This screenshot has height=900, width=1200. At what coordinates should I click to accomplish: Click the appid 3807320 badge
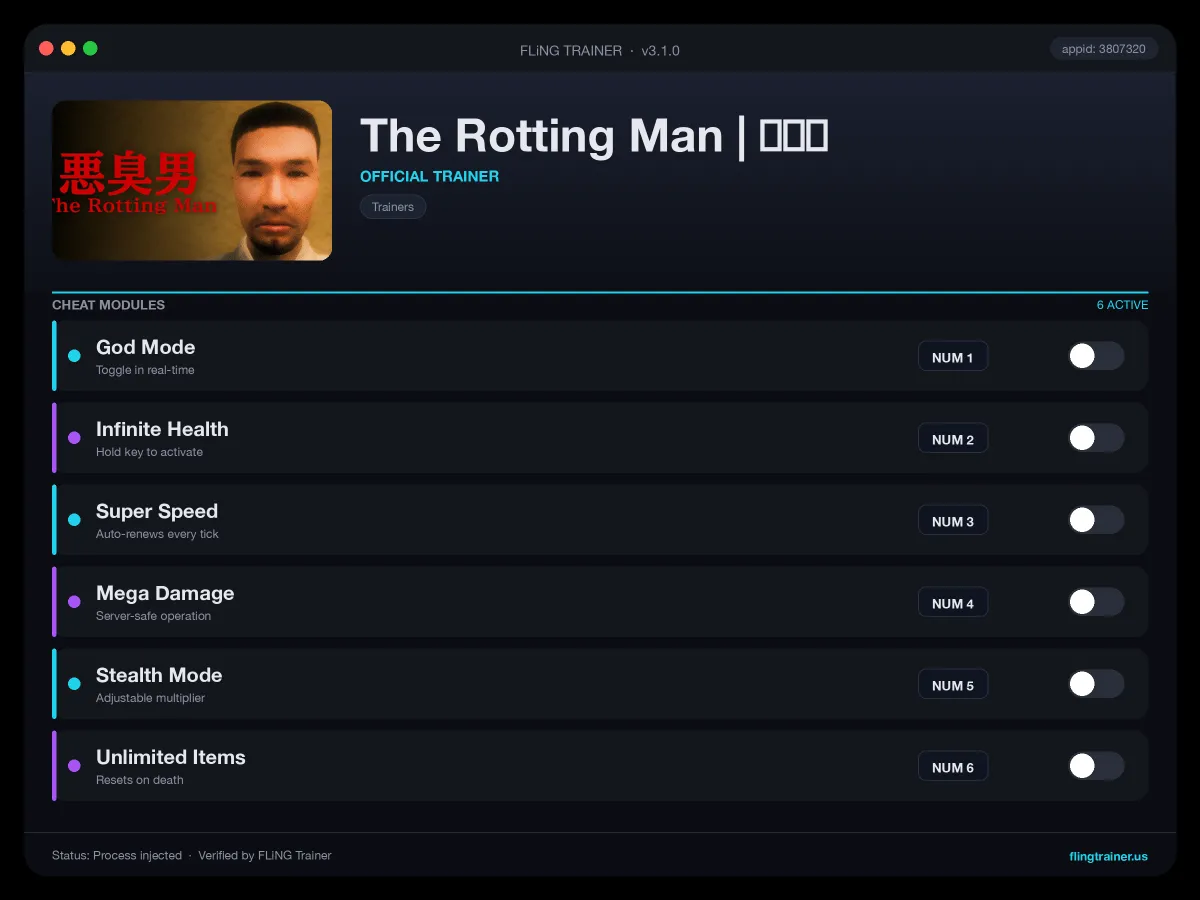[x=1104, y=49]
